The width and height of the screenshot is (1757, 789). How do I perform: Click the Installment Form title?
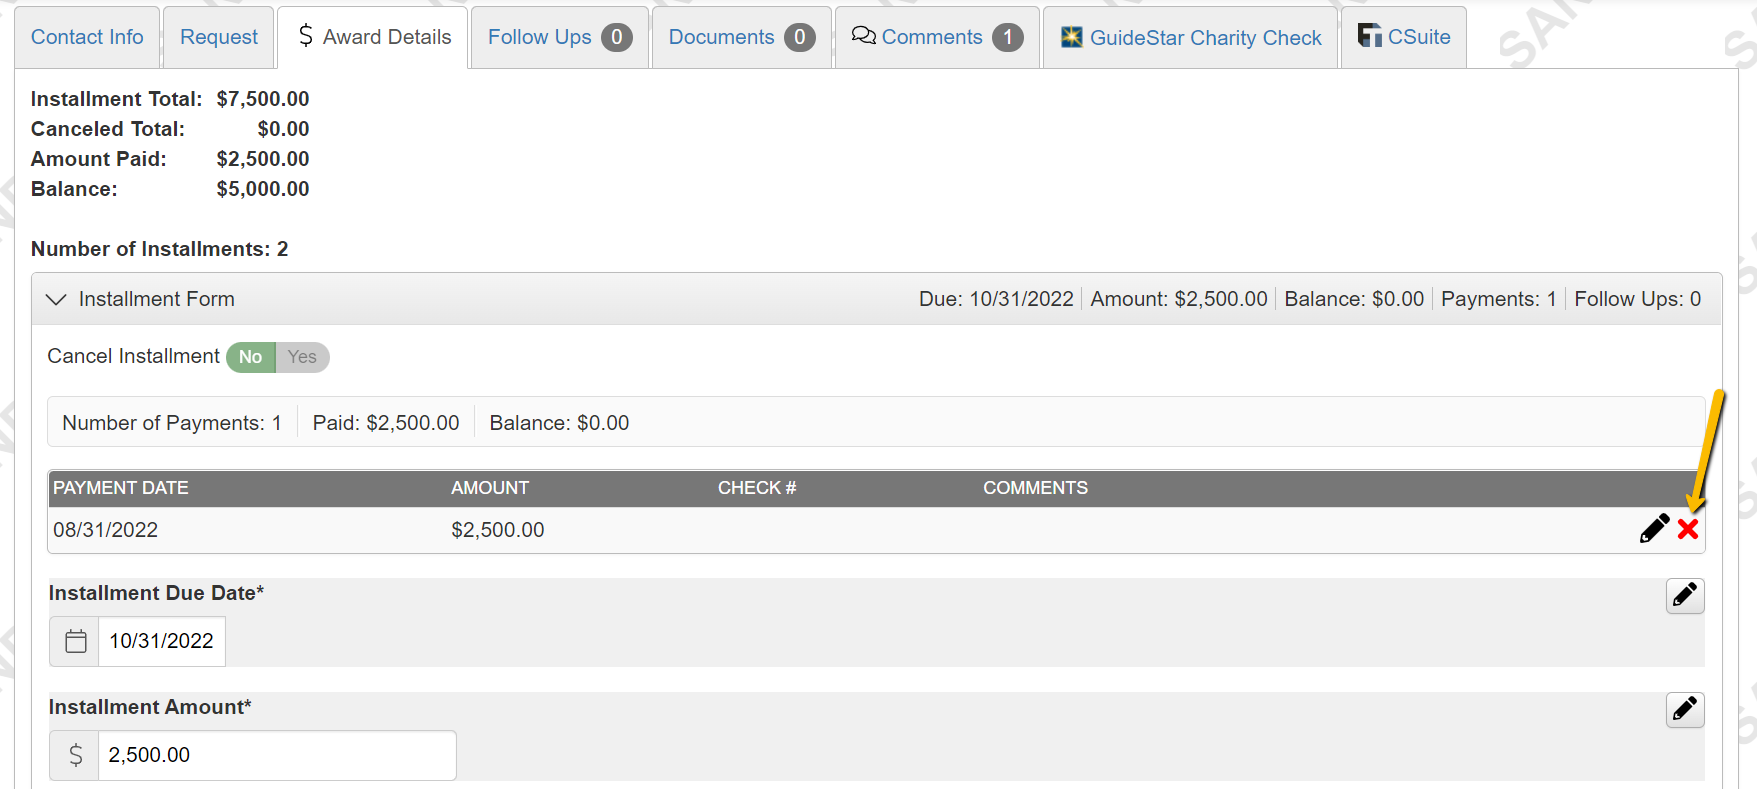click(x=157, y=299)
